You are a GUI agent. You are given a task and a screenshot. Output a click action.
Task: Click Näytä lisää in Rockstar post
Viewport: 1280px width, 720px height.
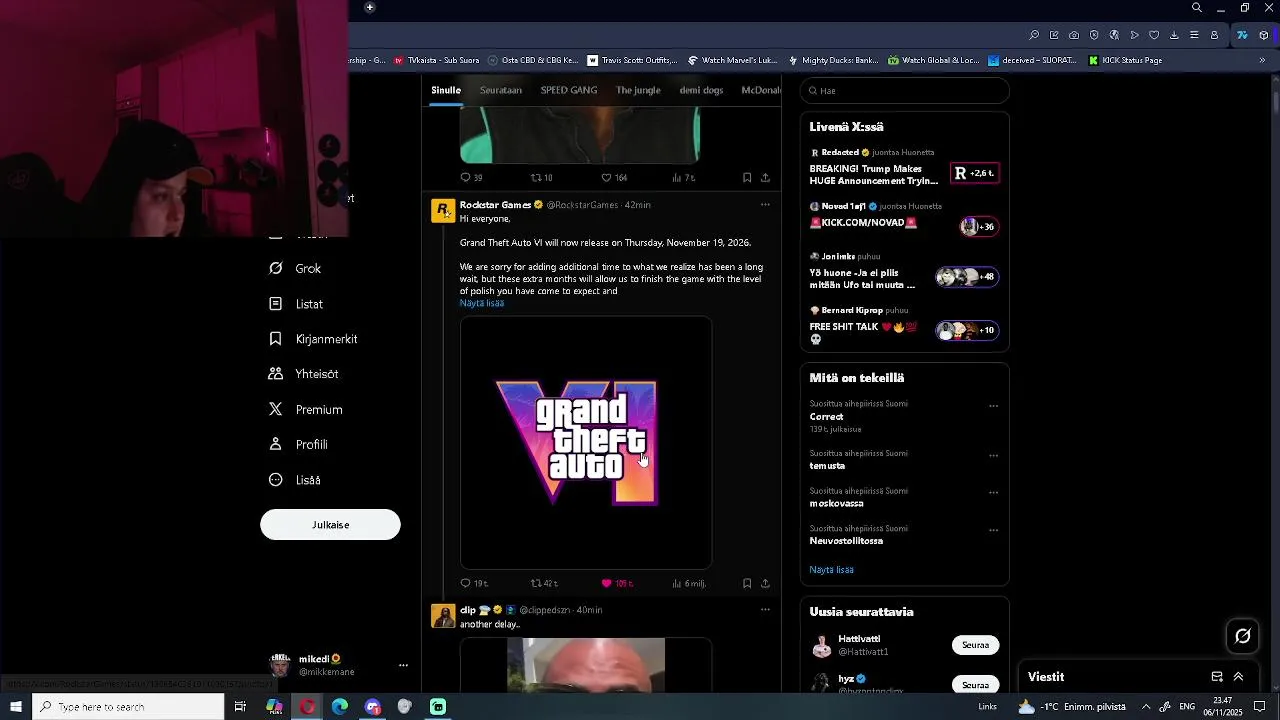pos(482,303)
